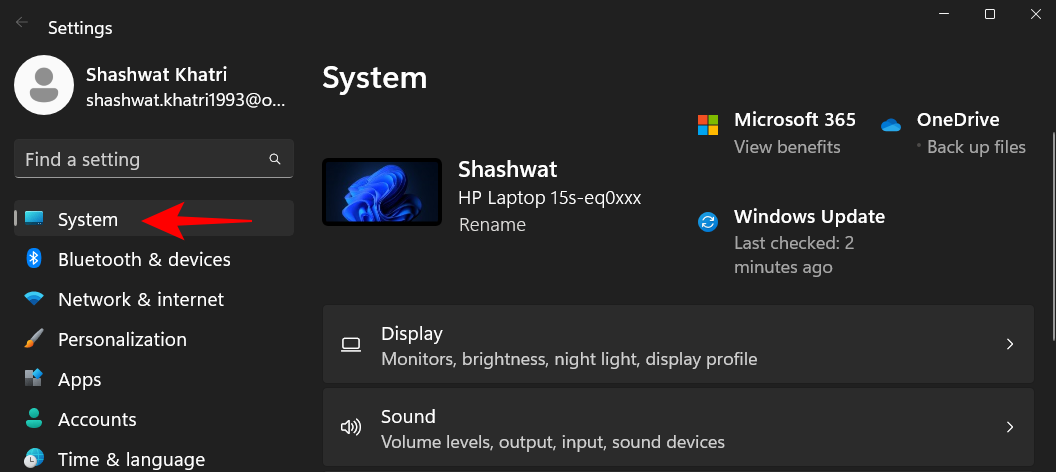Click the Bluetooth icon in sidebar

pos(33,259)
